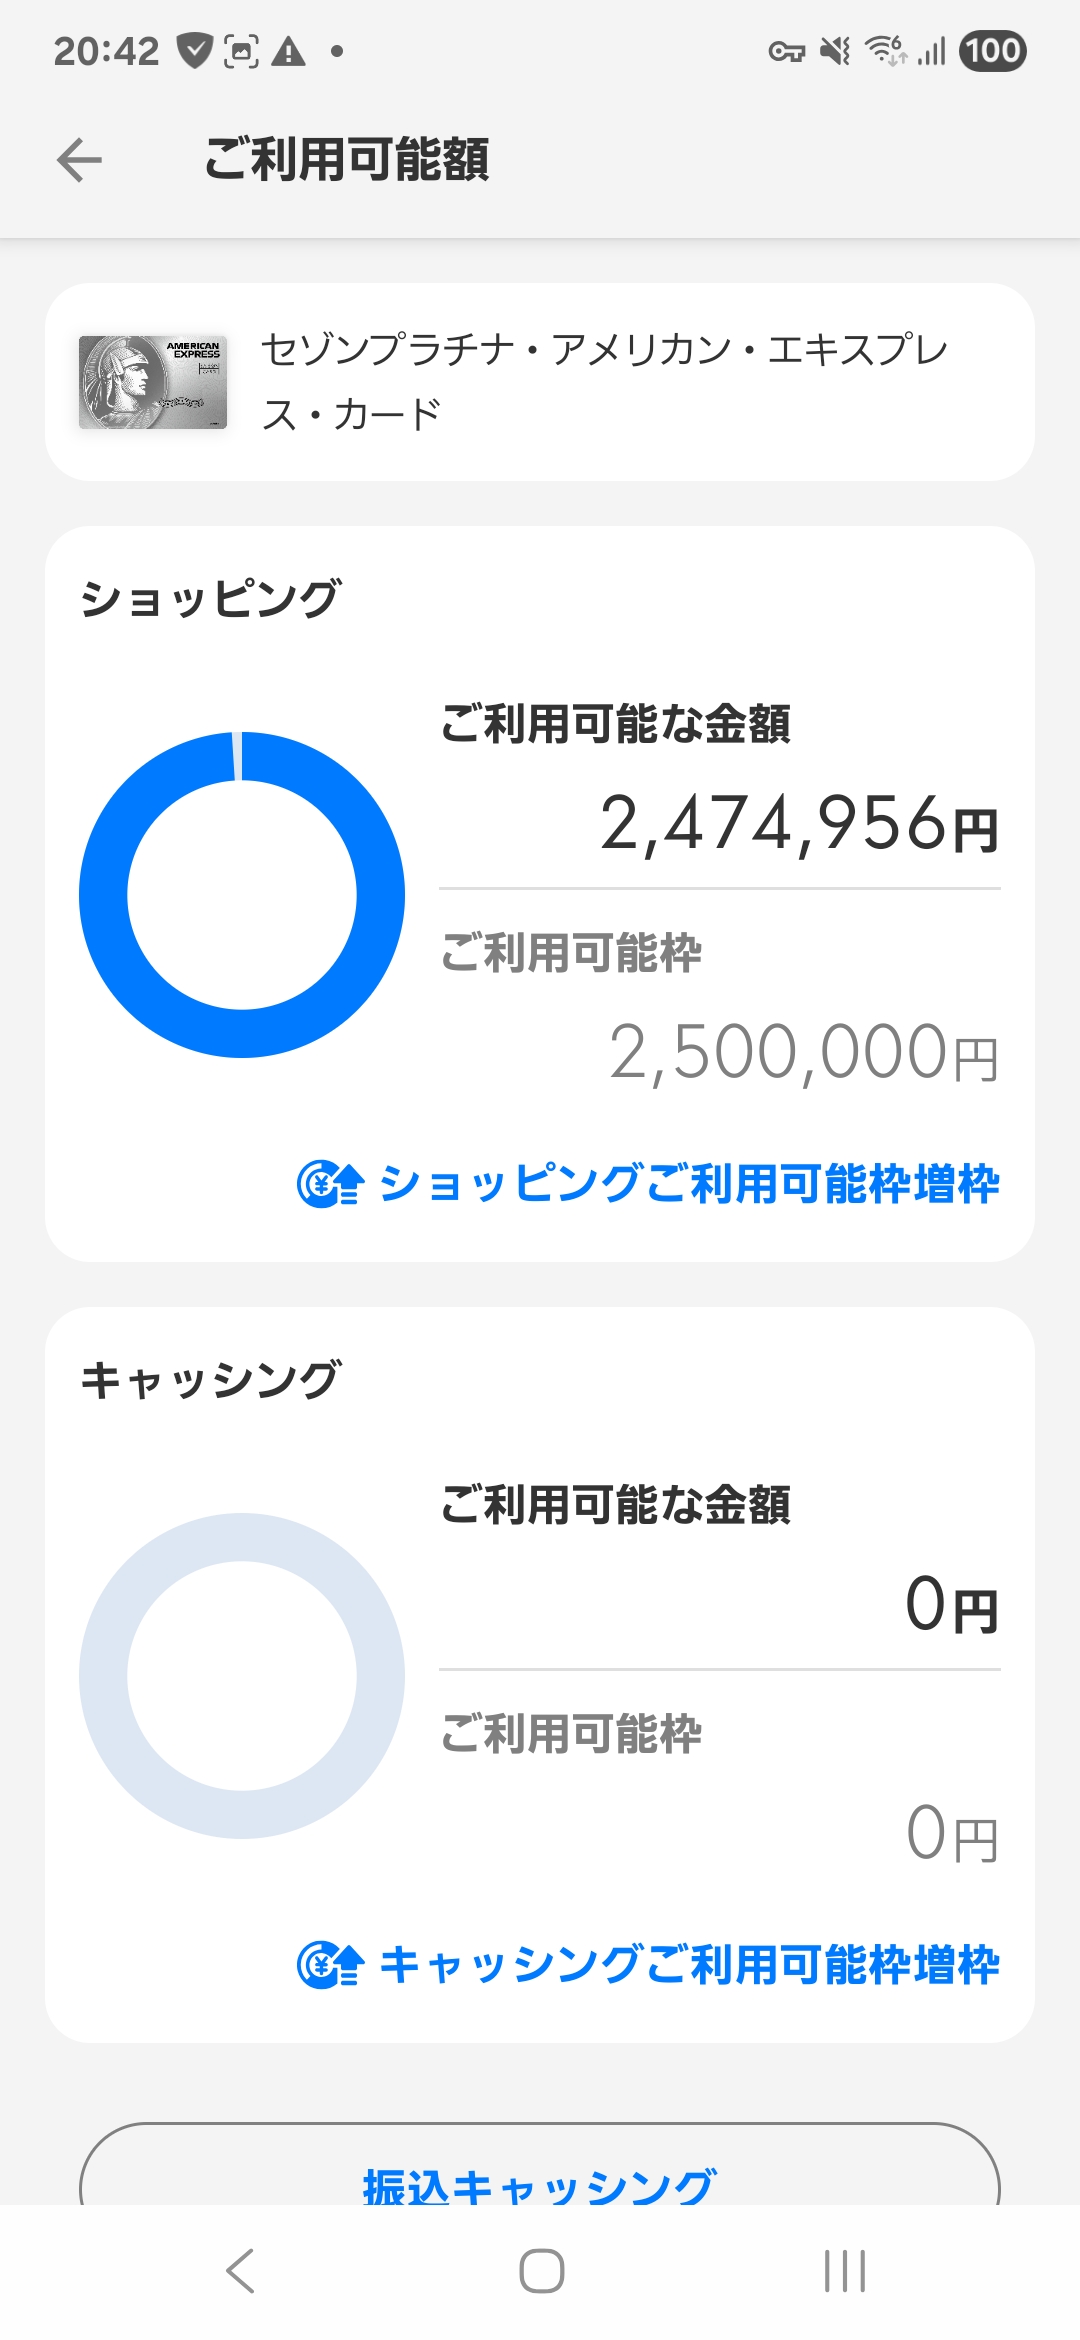
Task: Tap the American Express card thumbnail
Action: [x=153, y=382]
